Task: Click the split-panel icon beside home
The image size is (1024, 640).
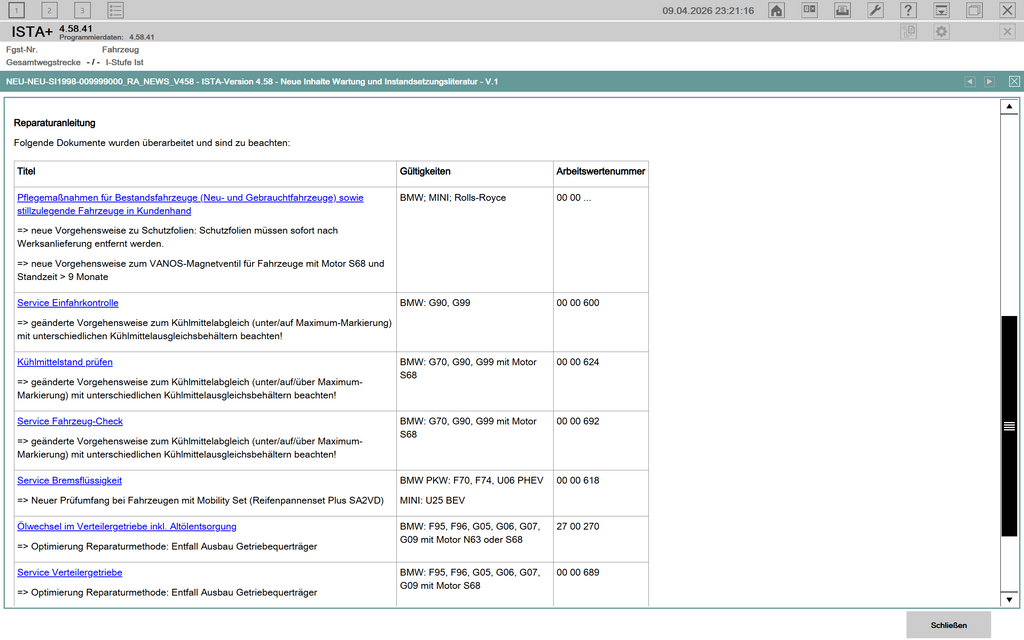Action: pyautogui.click(x=809, y=10)
